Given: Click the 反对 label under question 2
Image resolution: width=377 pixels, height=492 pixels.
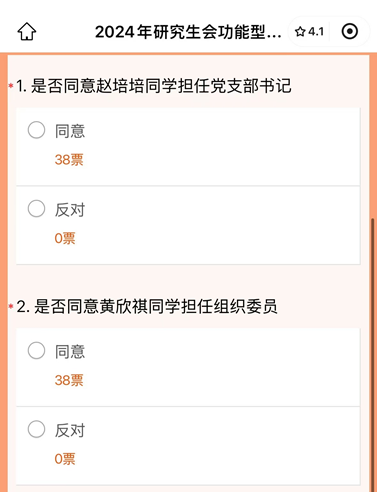Looking at the screenshot, I should [x=70, y=430].
